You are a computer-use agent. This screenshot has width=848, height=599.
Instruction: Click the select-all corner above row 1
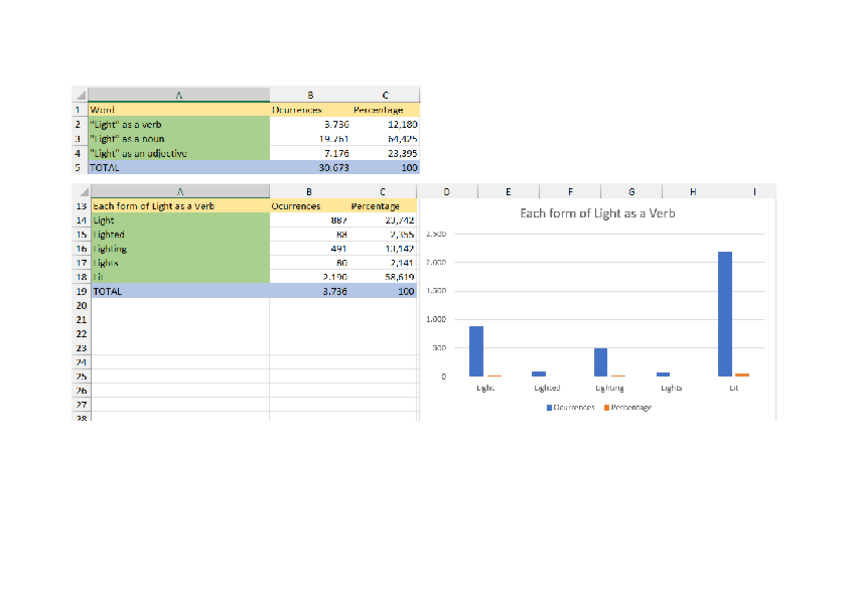pyautogui.click(x=80, y=95)
